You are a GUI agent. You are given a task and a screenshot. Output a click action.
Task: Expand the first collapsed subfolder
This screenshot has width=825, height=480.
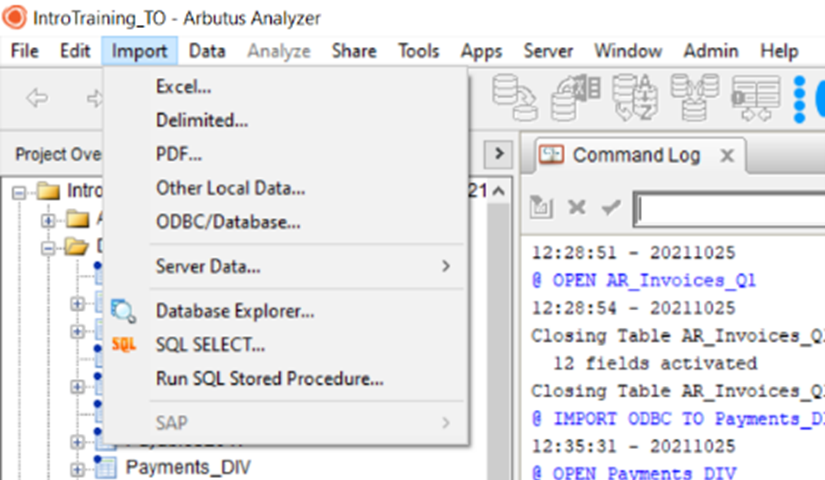click(48, 220)
